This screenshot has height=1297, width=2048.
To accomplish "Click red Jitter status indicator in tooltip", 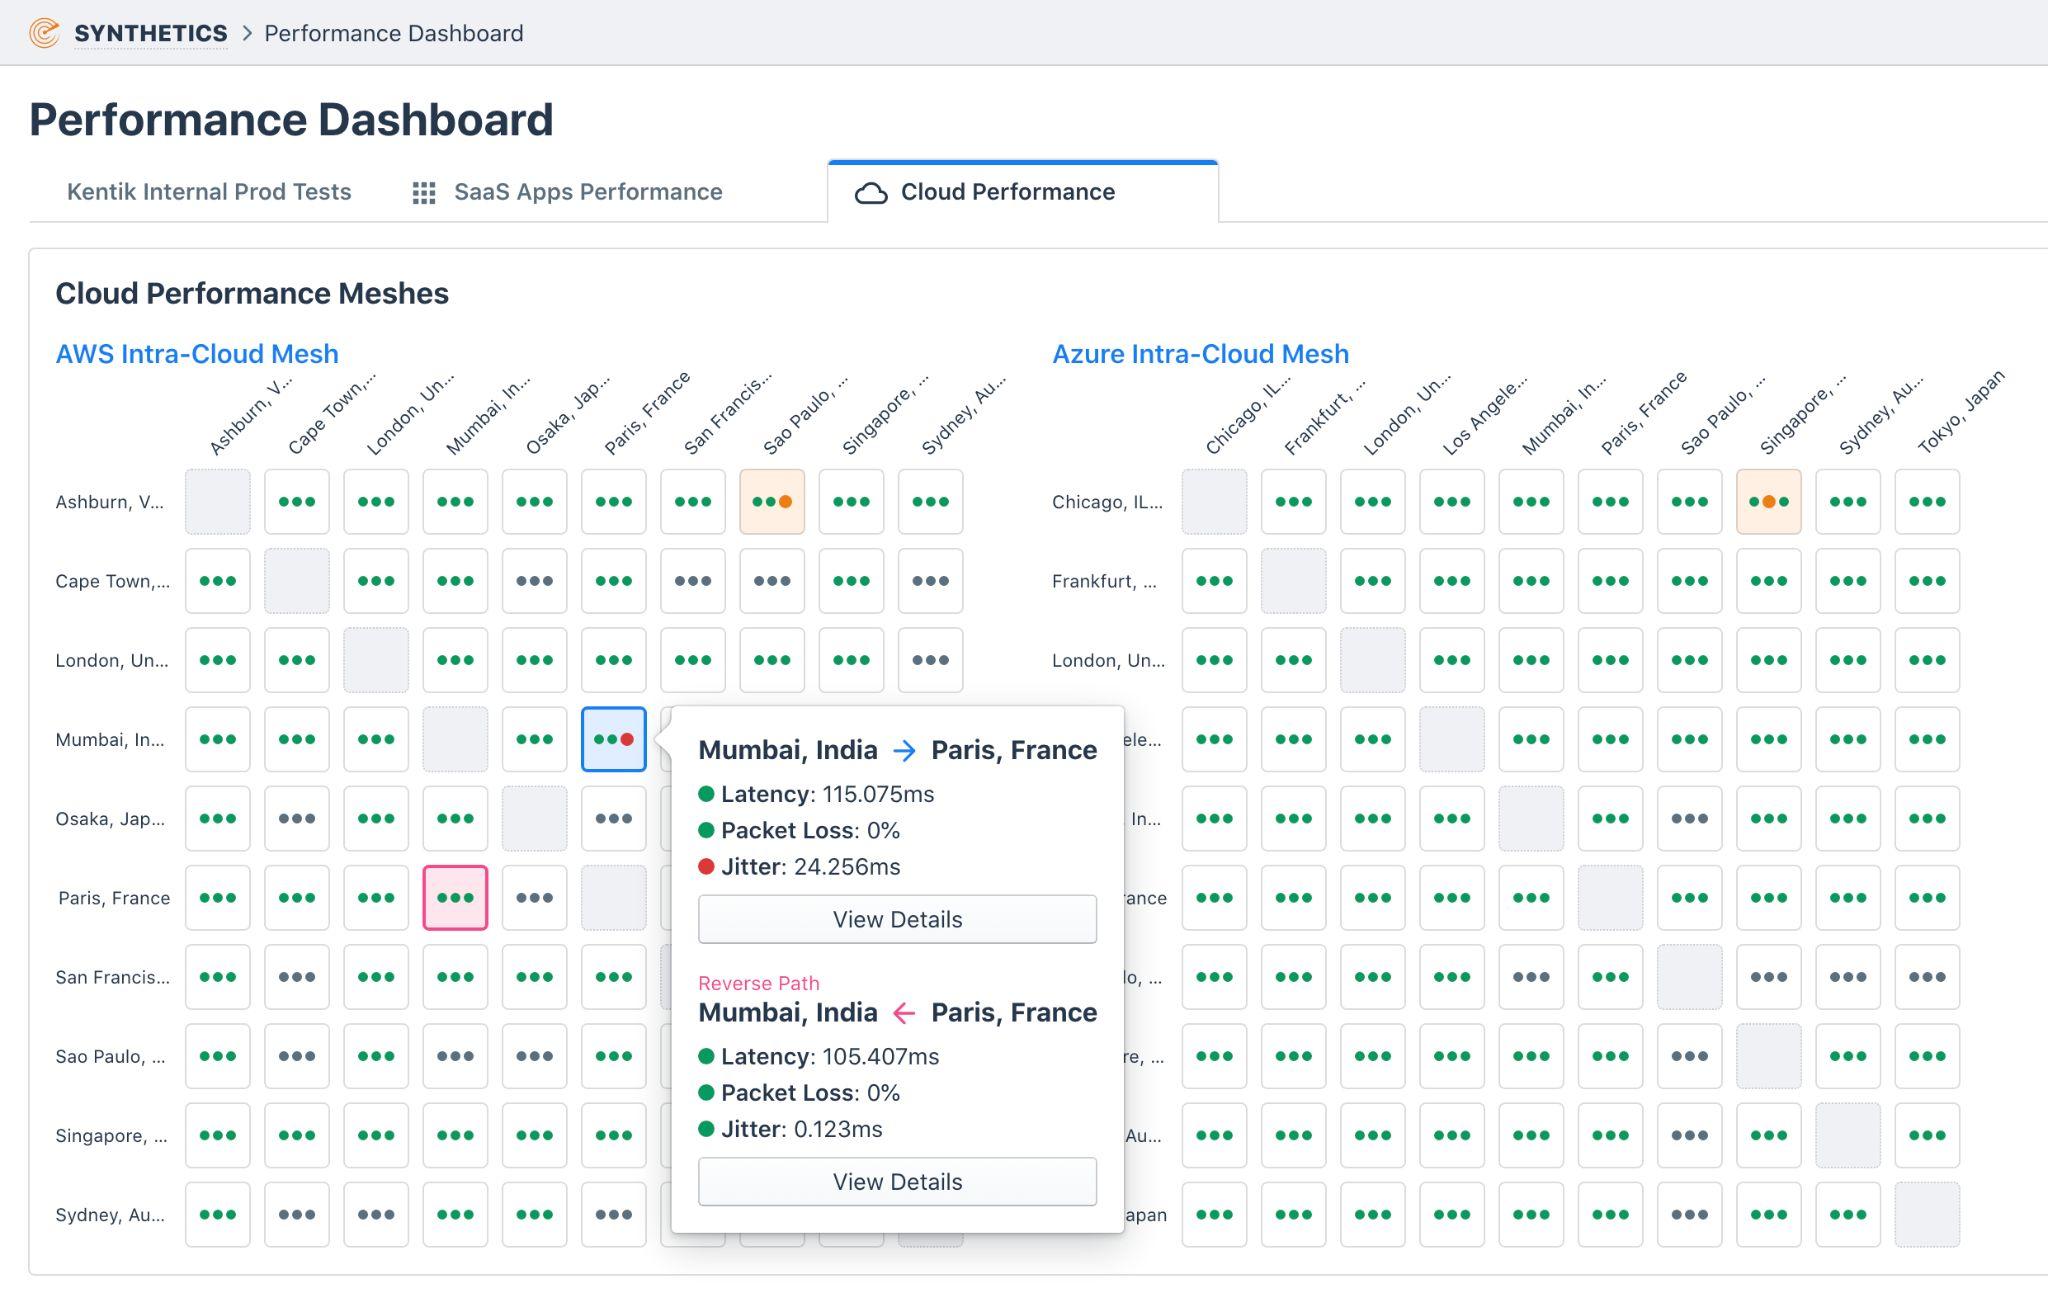I will click(x=706, y=867).
